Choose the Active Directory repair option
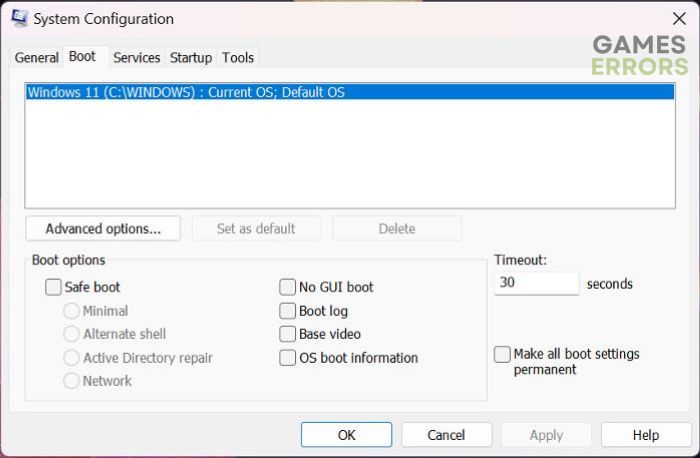Screen dimensions: 700x458 [x=71, y=358]
